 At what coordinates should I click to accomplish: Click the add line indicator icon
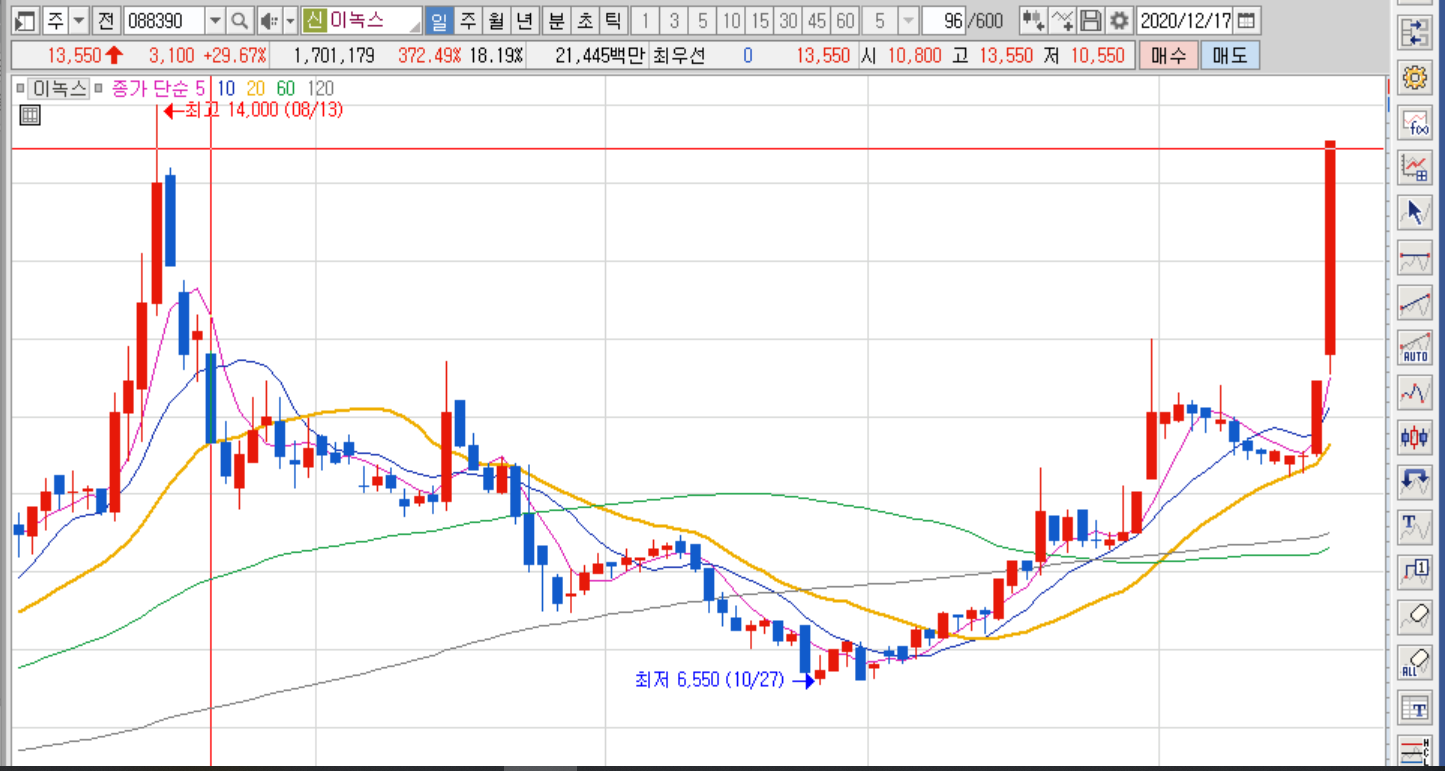click(x=1063, y=20)
